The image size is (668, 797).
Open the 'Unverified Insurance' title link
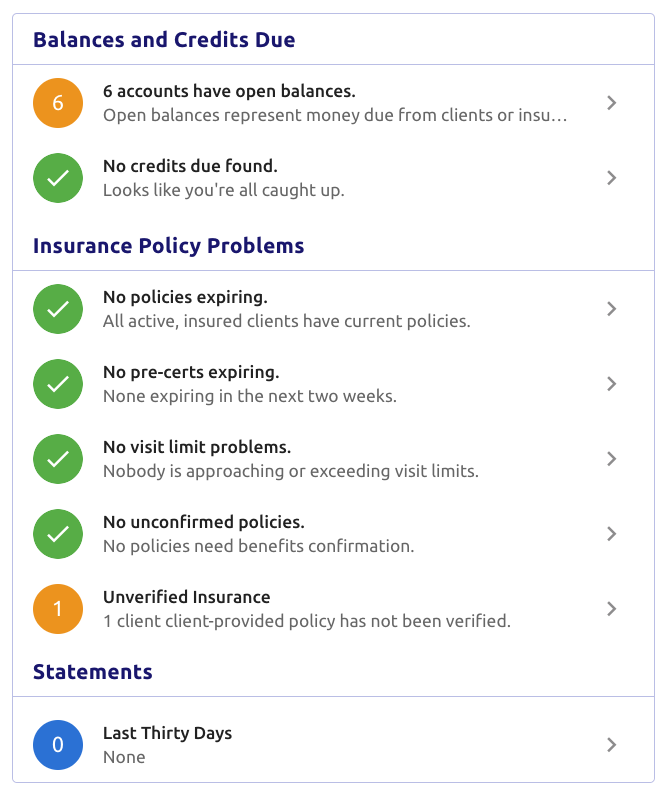point(187,597)
